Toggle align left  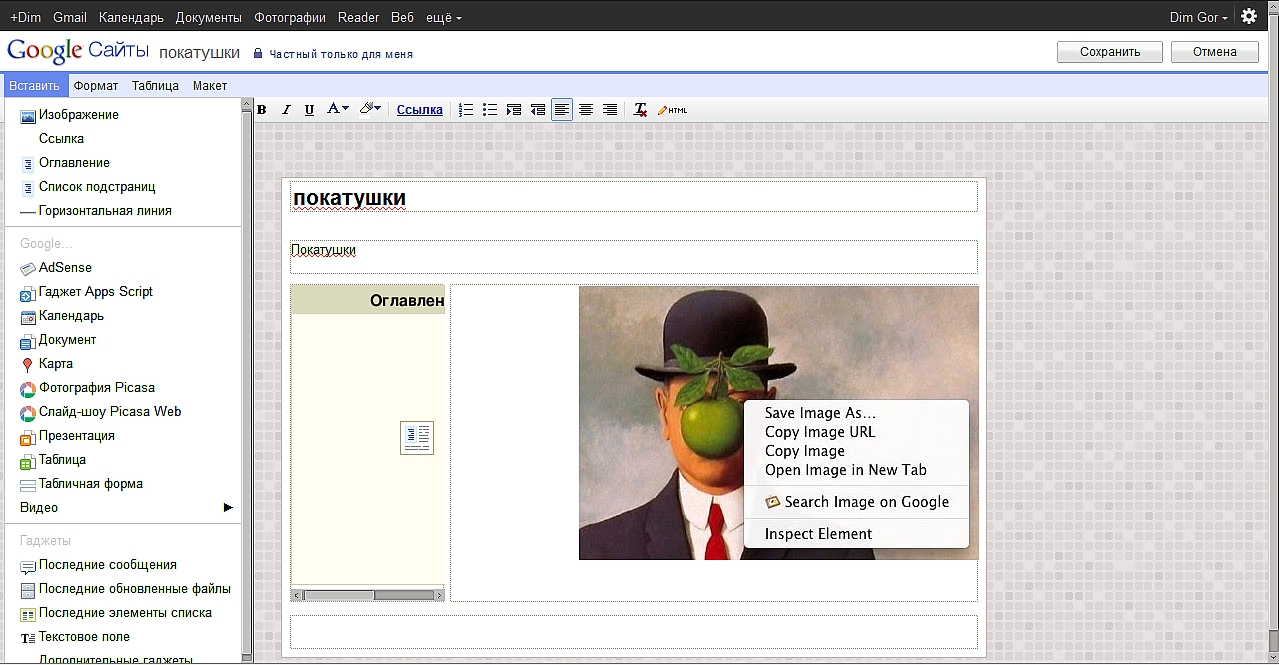pyautogui.click(x=562, y=110)
